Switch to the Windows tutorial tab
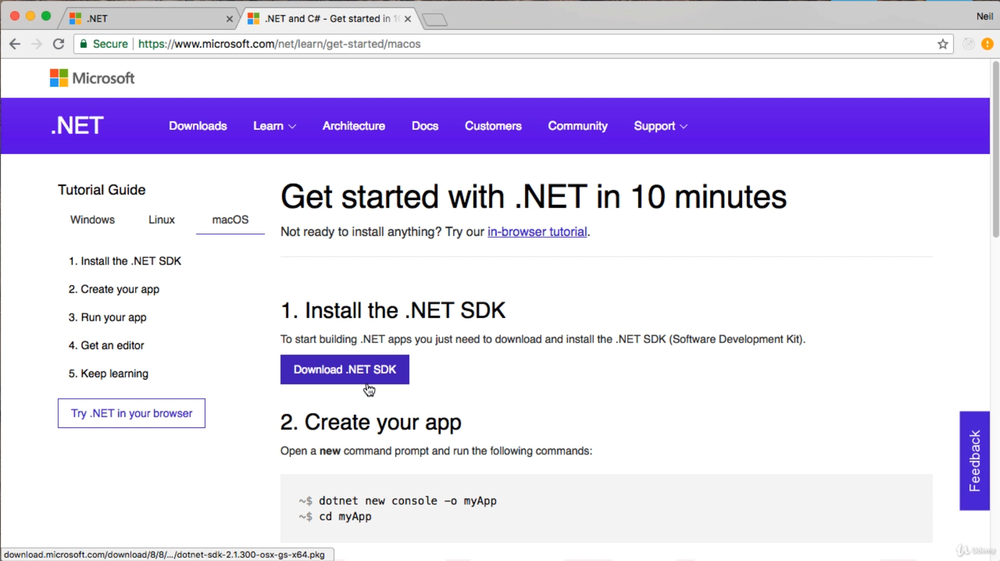1000x561 pixels. [92, 220]
